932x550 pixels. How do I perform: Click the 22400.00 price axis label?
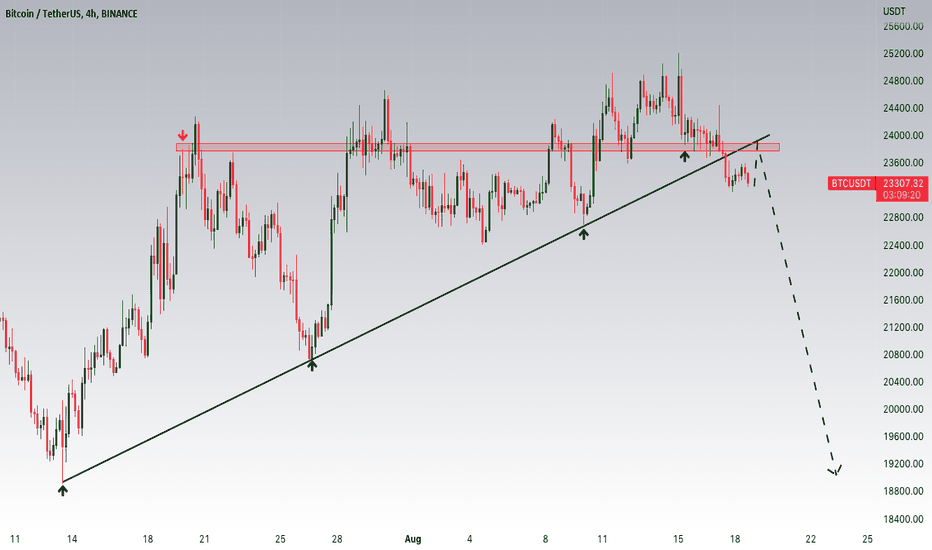tap(903, 245)
